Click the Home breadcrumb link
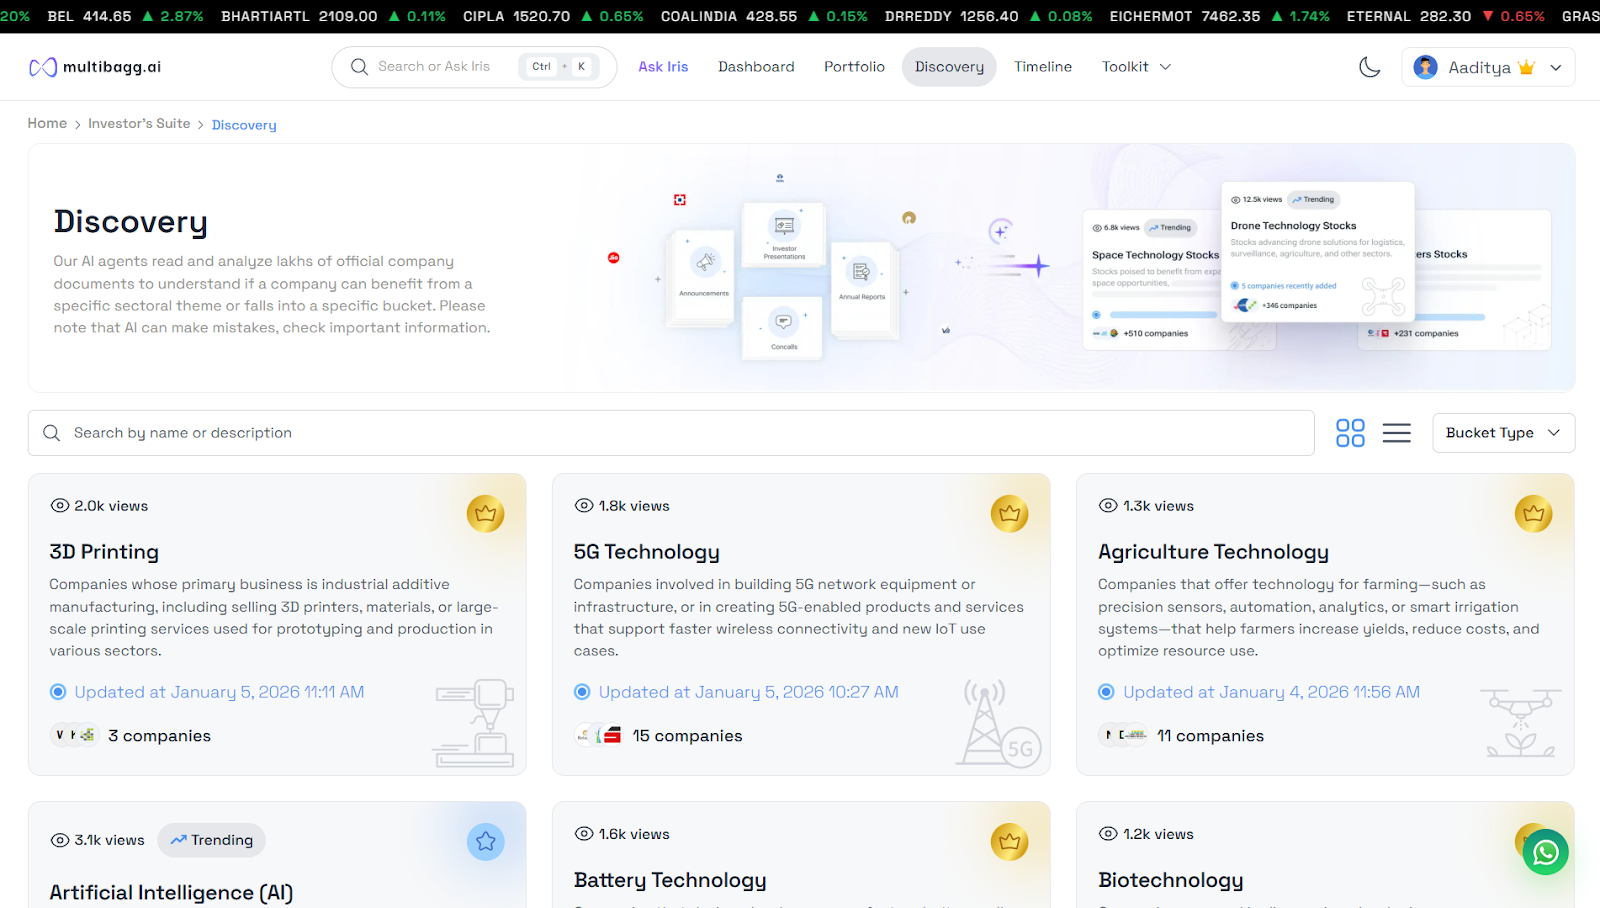 tap(46, 123)
